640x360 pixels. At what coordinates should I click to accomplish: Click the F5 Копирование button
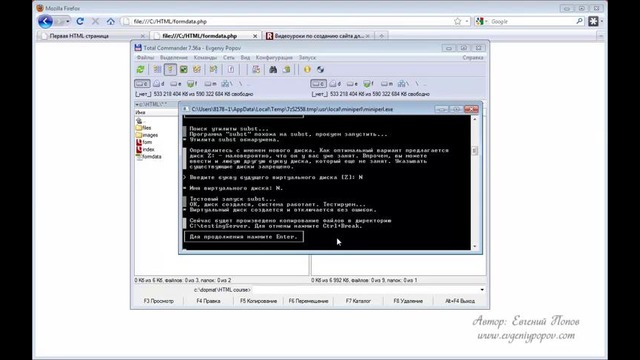tap(258, 301)
